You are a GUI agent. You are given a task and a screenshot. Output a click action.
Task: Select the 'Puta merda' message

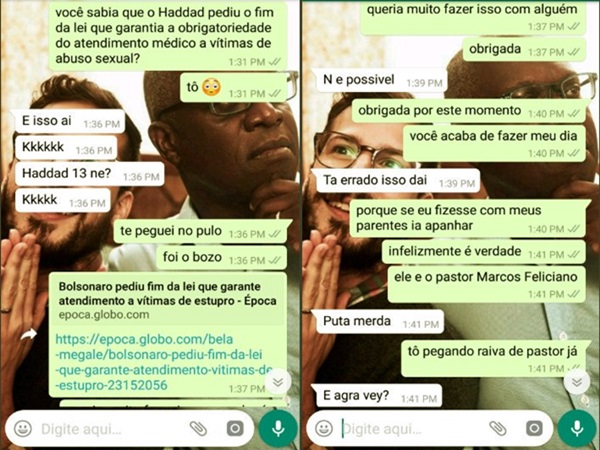click(x=380, y=321)
